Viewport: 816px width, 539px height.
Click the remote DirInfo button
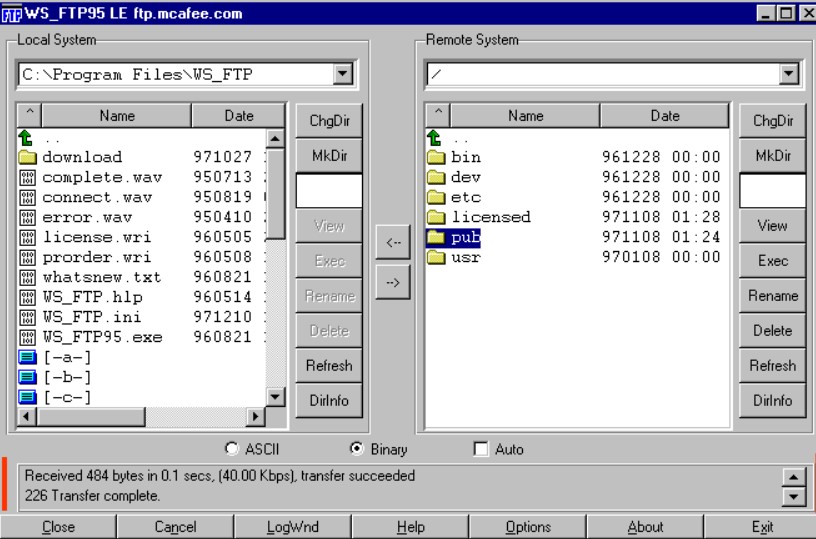[772, 401]
